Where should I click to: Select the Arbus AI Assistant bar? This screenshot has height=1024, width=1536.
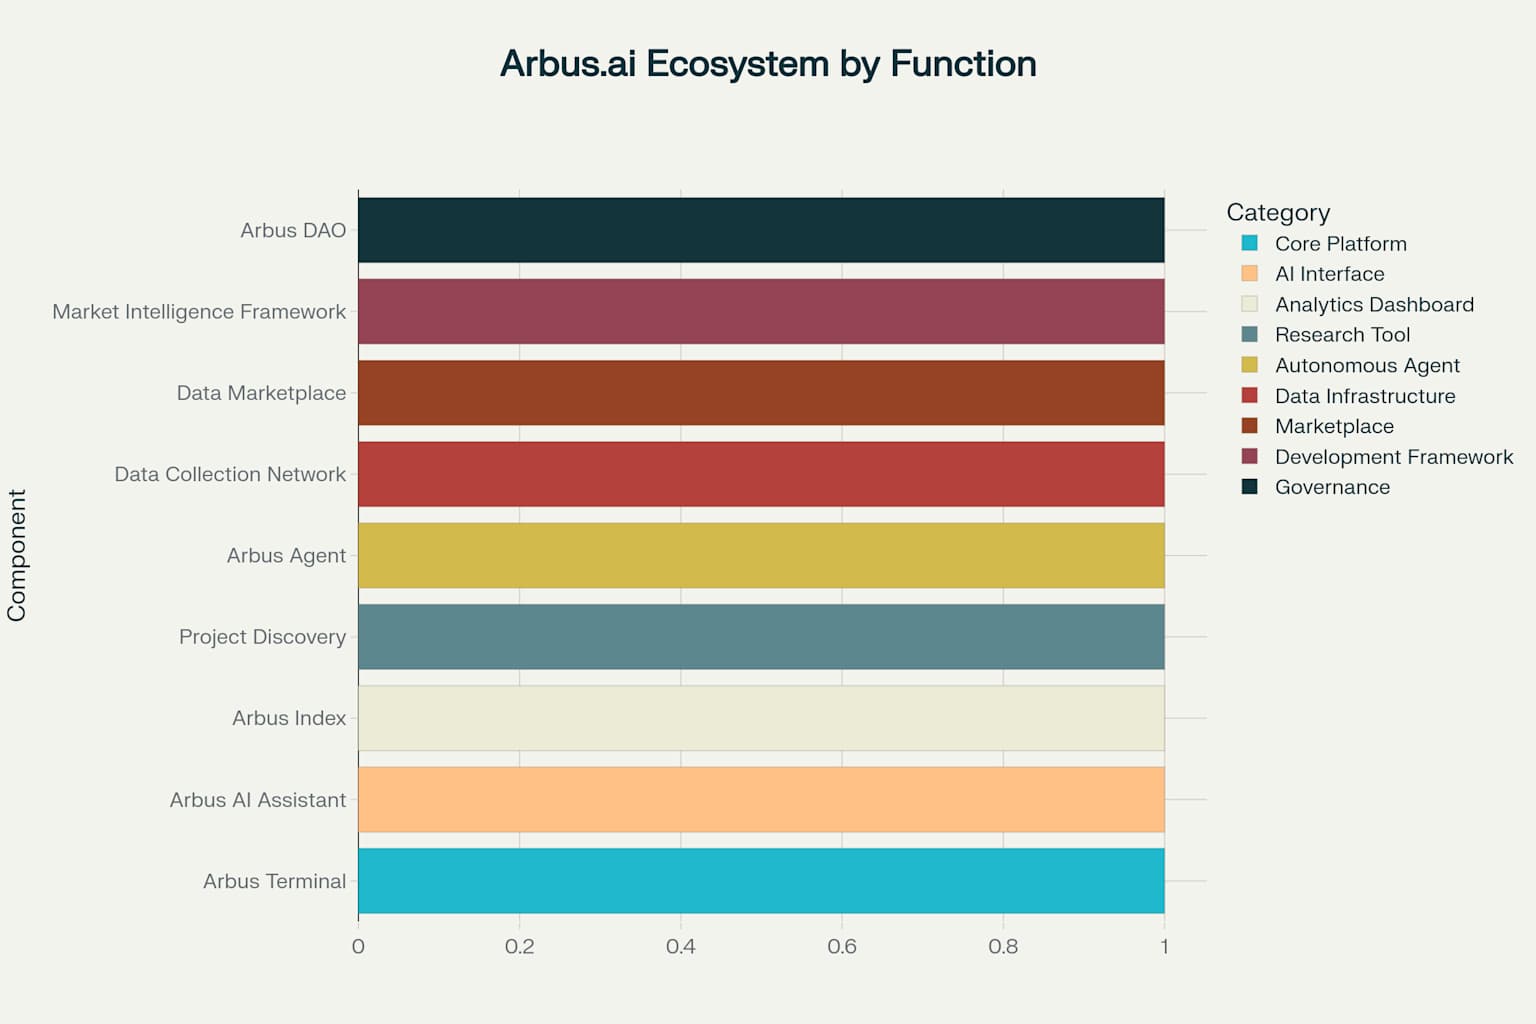pyautogui.click(x=761, y=800)
